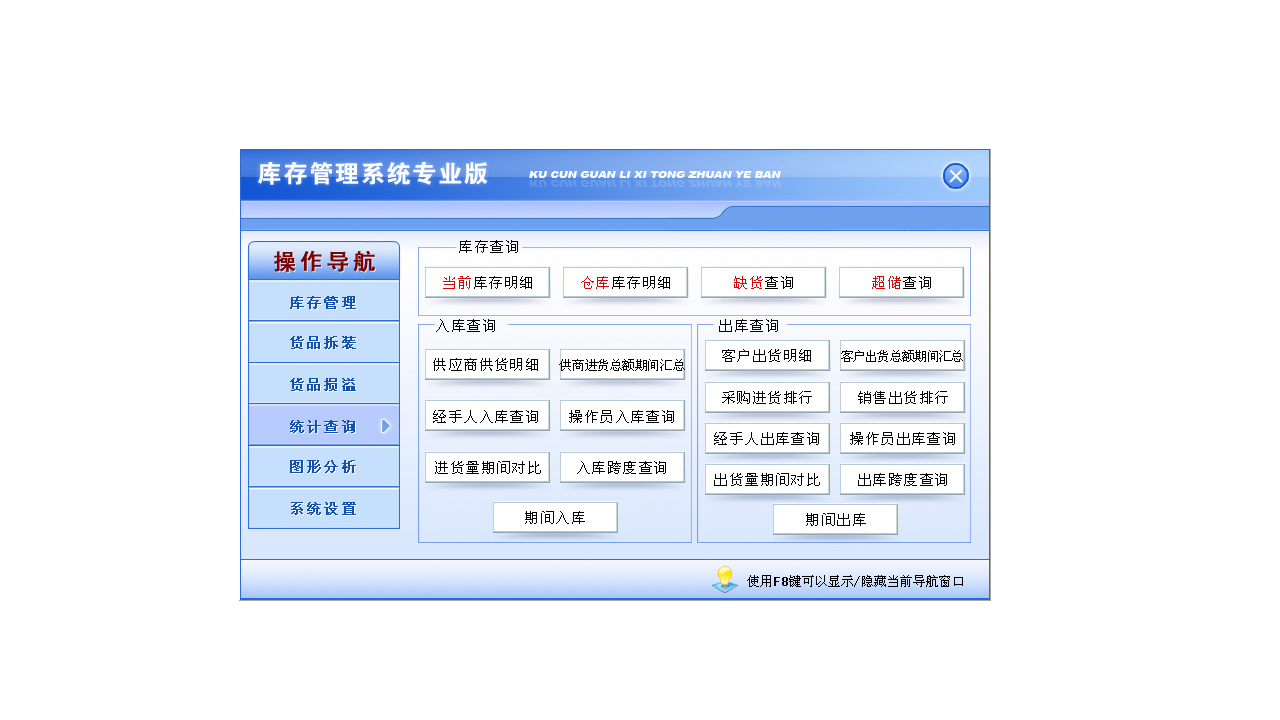Viewport: 1280px width, 720px height.
Task: Open 仓库库存明细 query
Action: [x=625, y=282]
